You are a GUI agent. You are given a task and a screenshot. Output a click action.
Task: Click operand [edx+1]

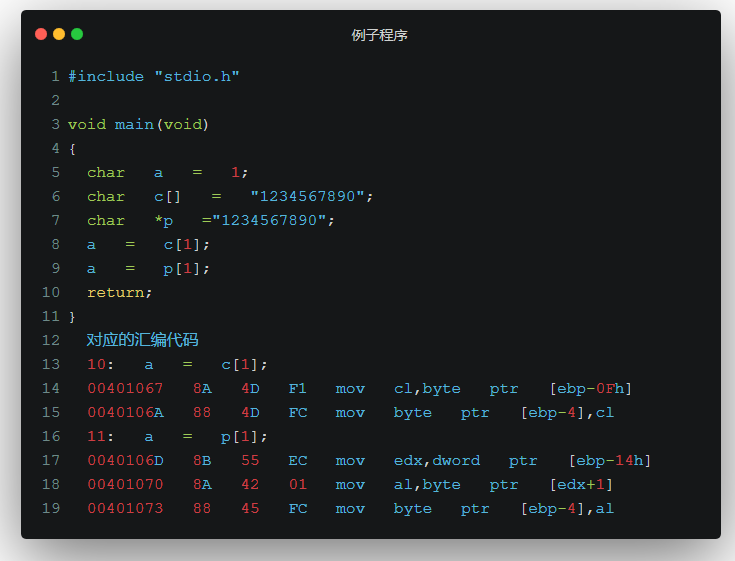tap(581, 485)
